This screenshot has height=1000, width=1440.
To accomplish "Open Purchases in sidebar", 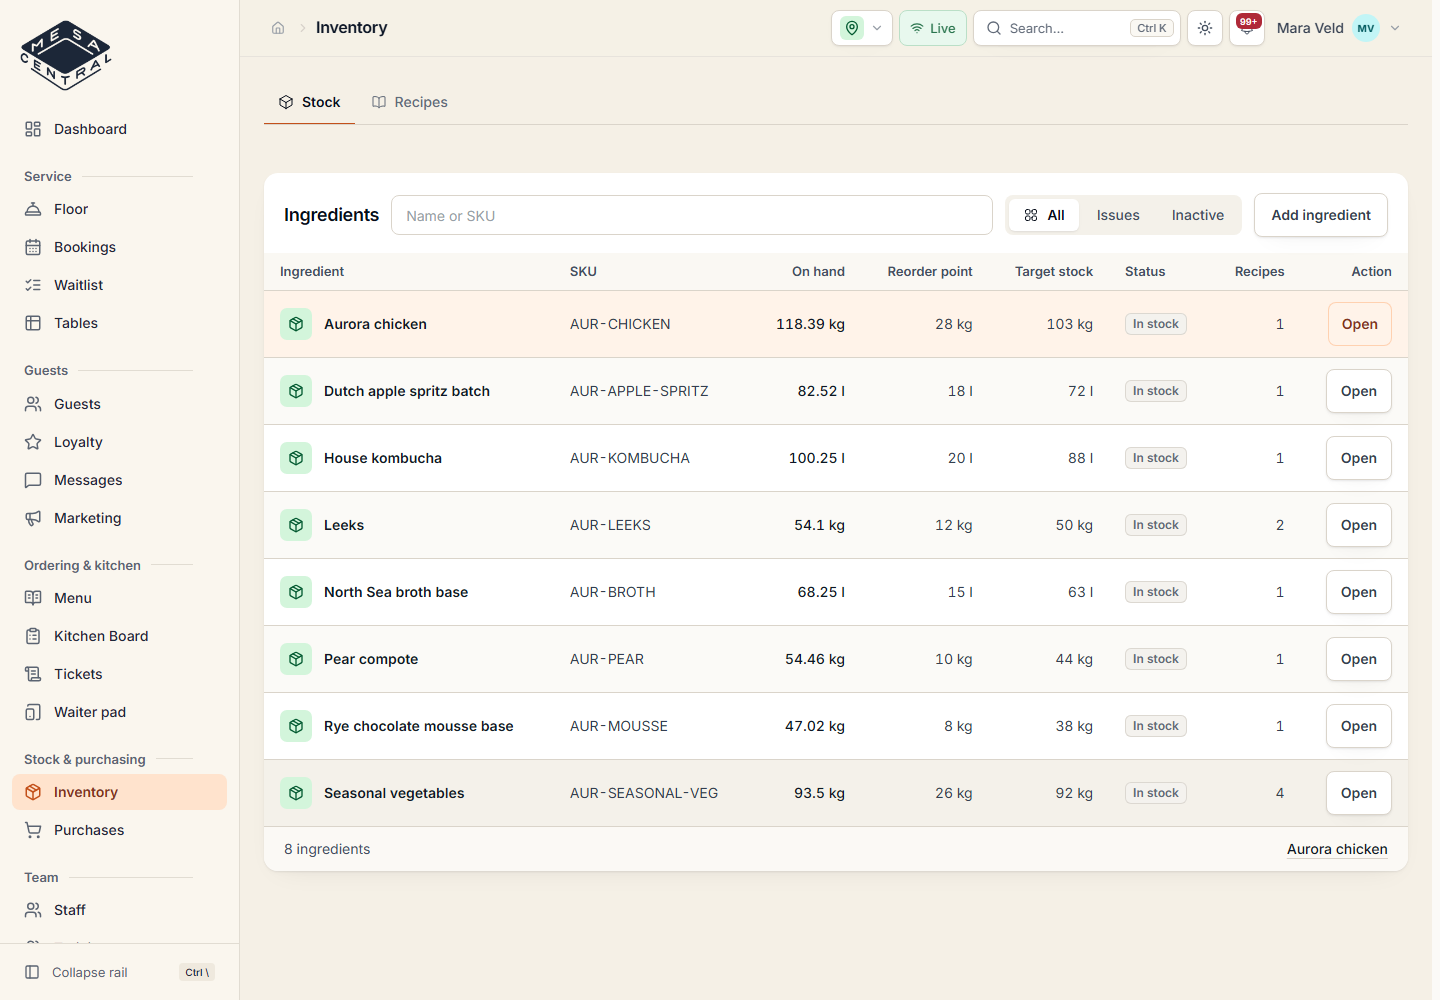I will point(119,830).
